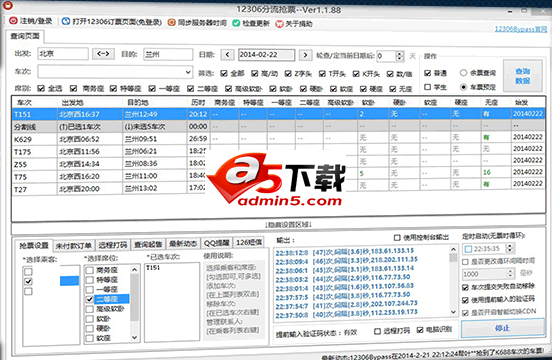Select the T151 train row
Viewport: 552px width, 360px height.
(x=278, y=114)
